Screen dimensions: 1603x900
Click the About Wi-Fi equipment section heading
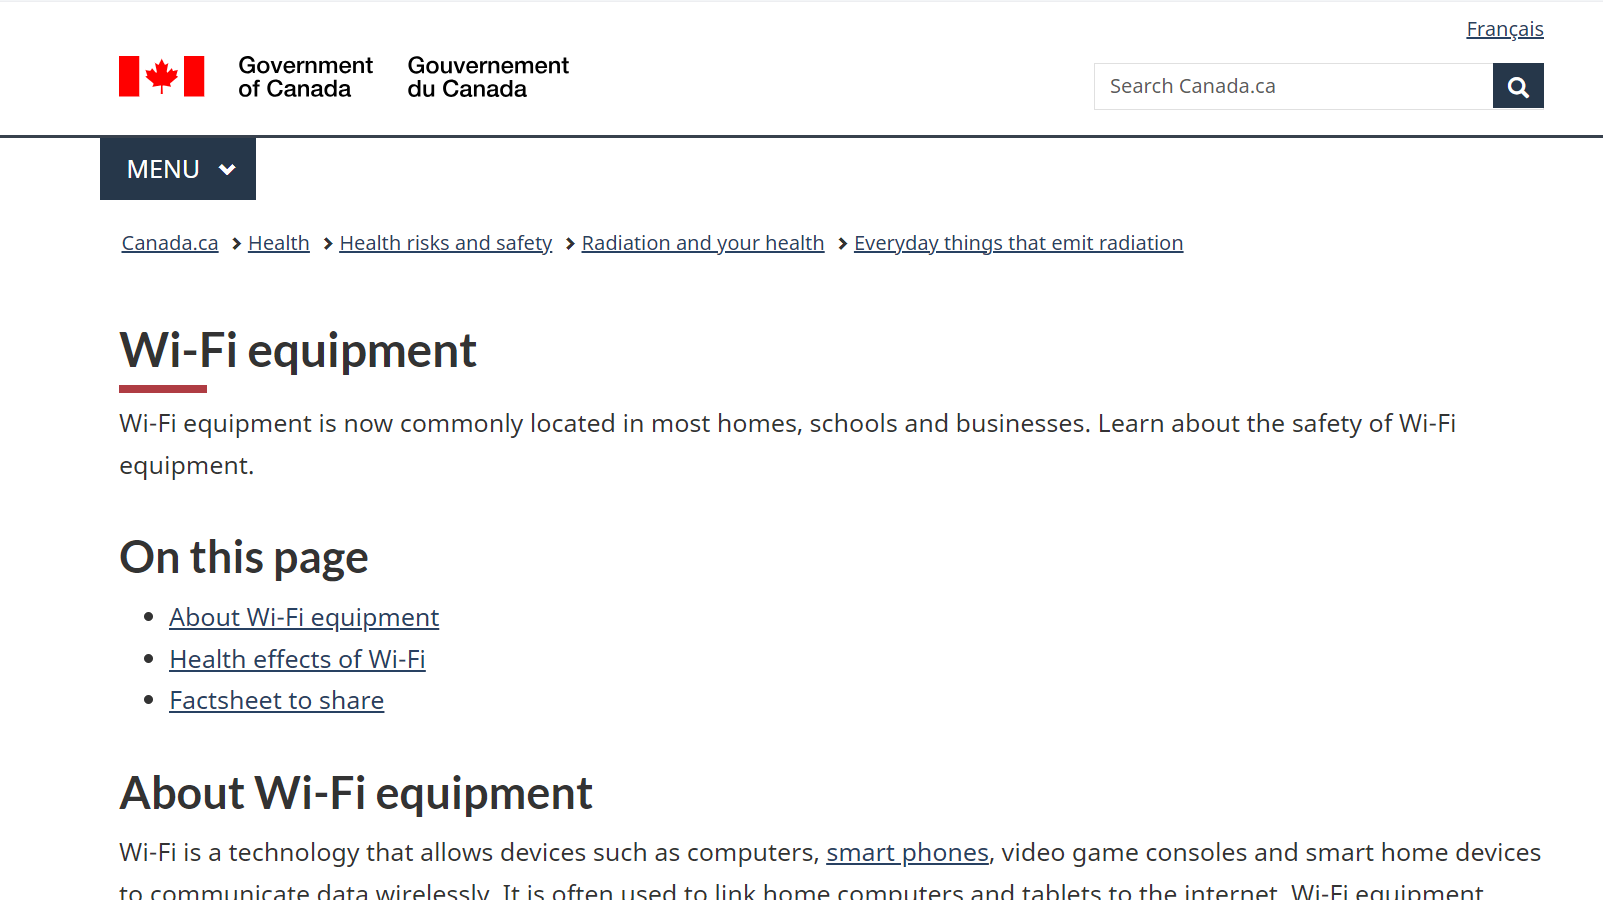(x=356, y=793)
